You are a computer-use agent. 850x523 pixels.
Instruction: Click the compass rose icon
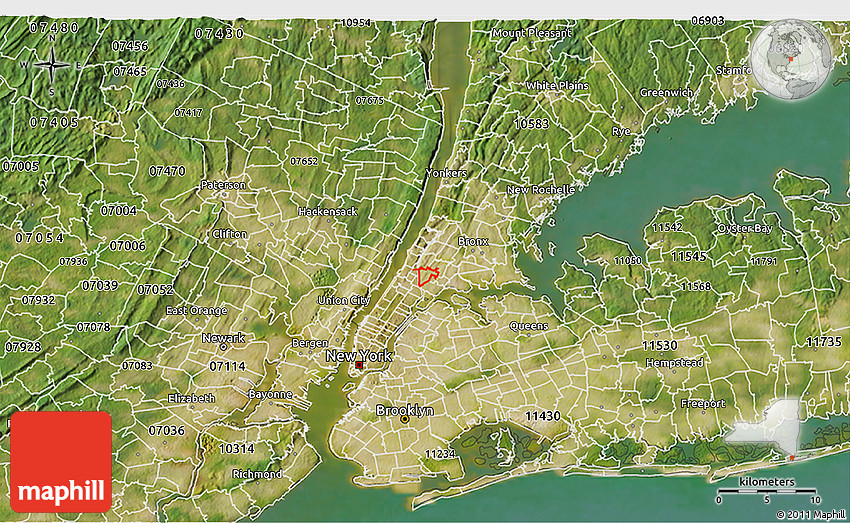[52, 66]
